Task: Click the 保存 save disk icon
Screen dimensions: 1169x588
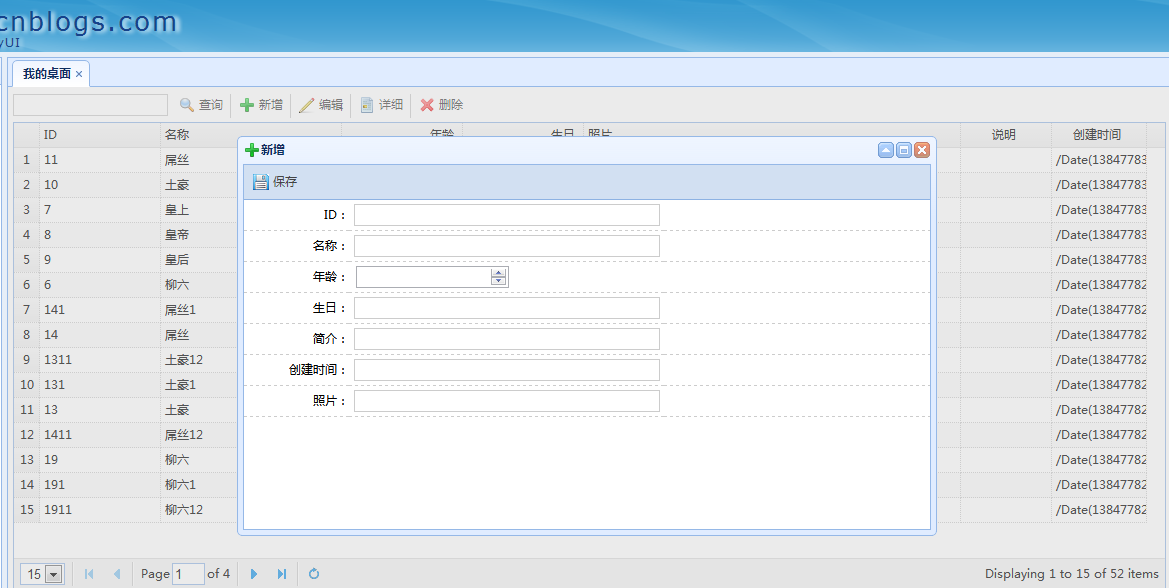Action: [262, 181]
